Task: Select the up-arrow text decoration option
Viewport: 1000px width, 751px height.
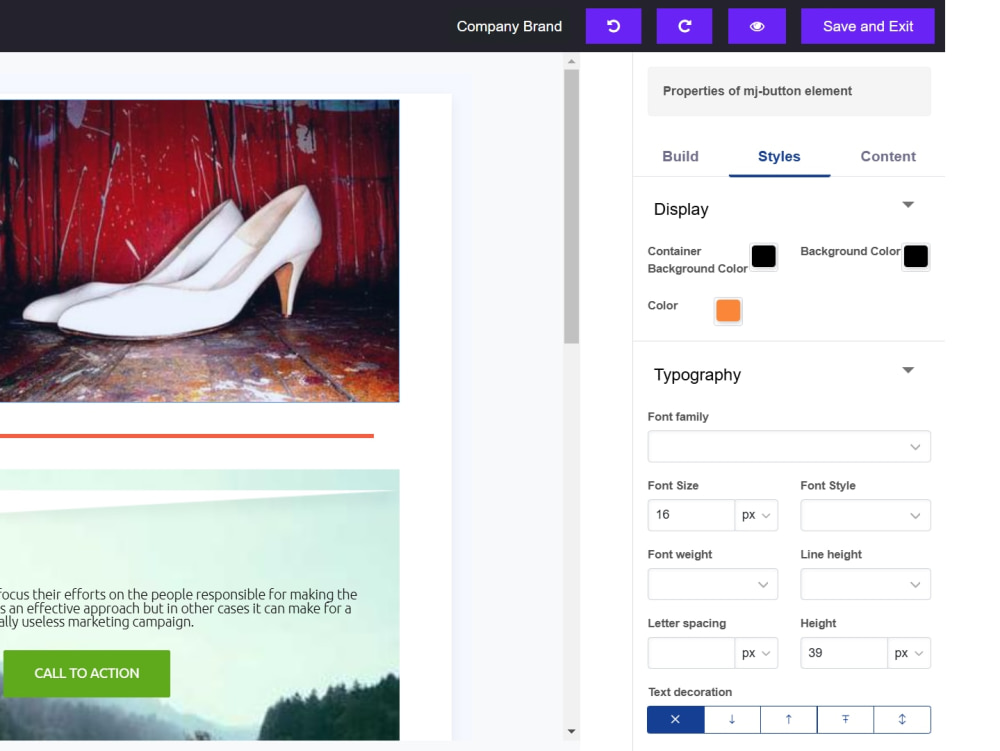Action: pyautogui.click(x=789, y=719)
